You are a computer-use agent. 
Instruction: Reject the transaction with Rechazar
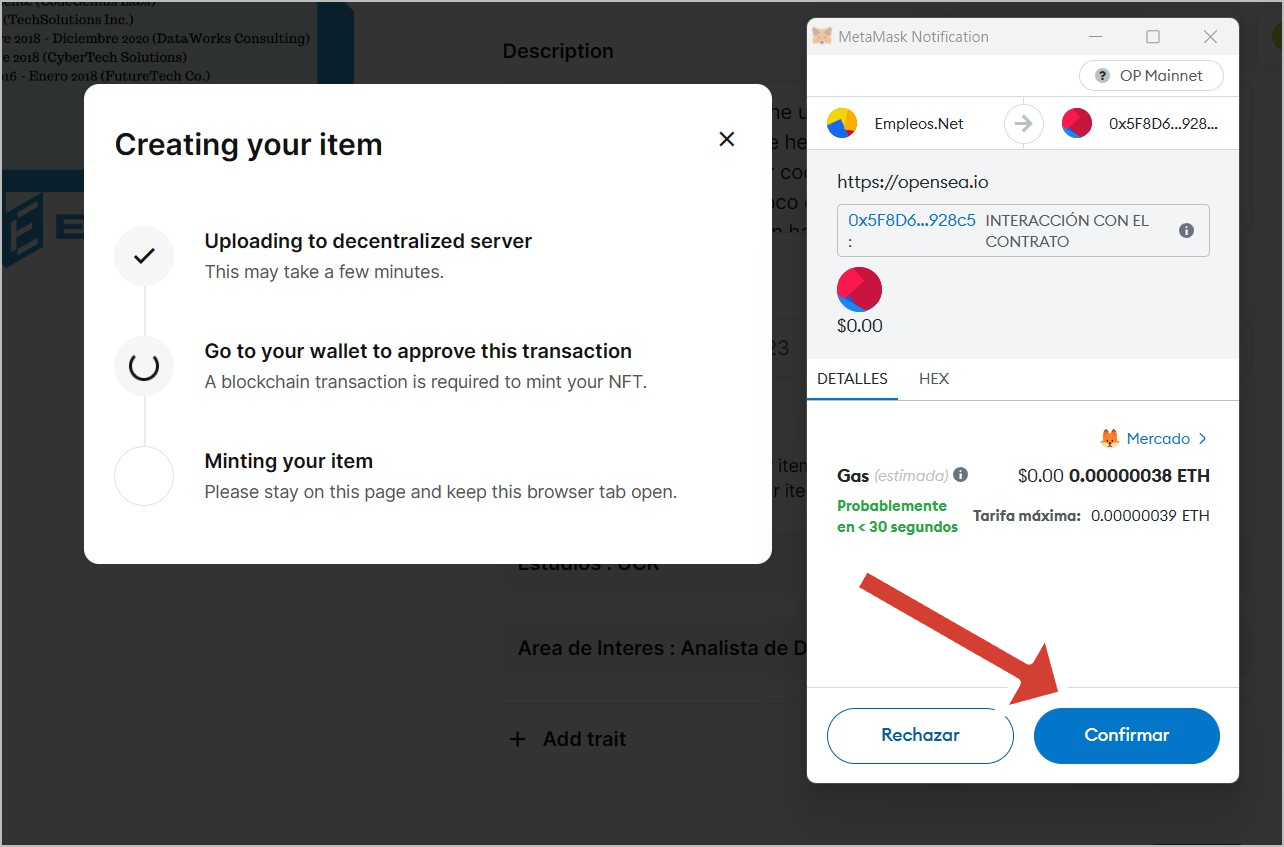[920, 735]
